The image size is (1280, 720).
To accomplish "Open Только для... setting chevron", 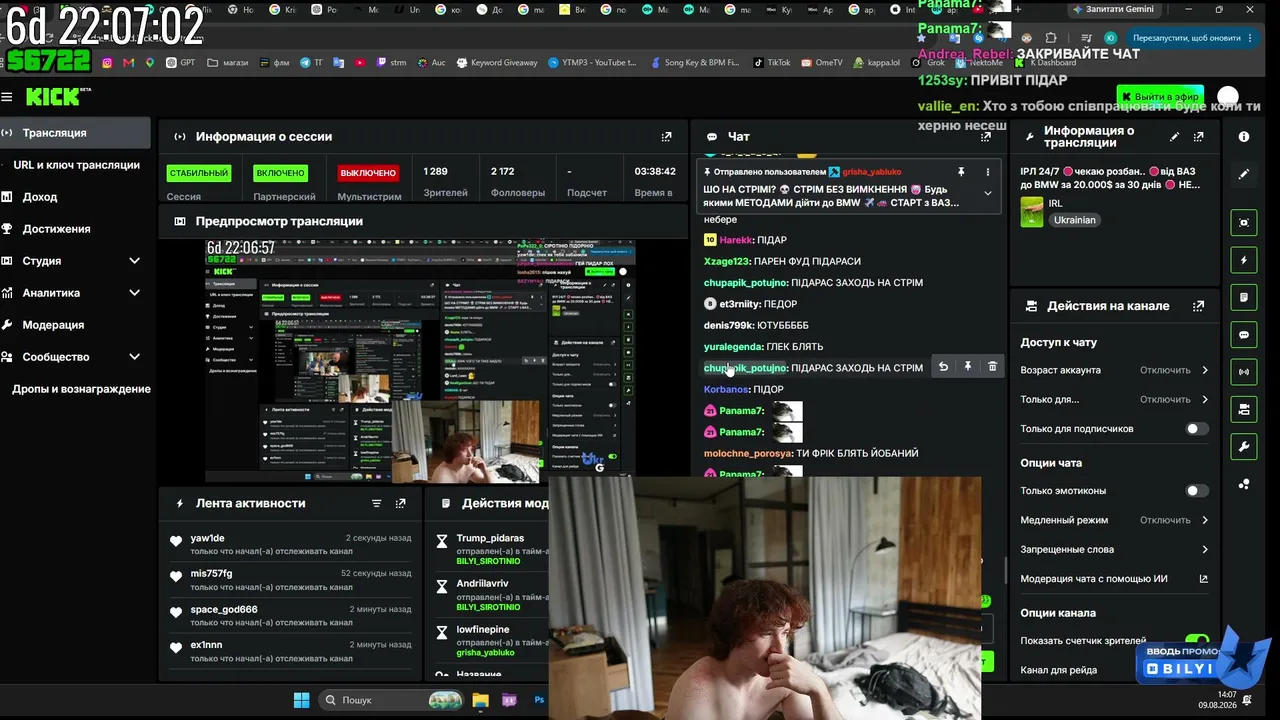I will click(1204, 400).
